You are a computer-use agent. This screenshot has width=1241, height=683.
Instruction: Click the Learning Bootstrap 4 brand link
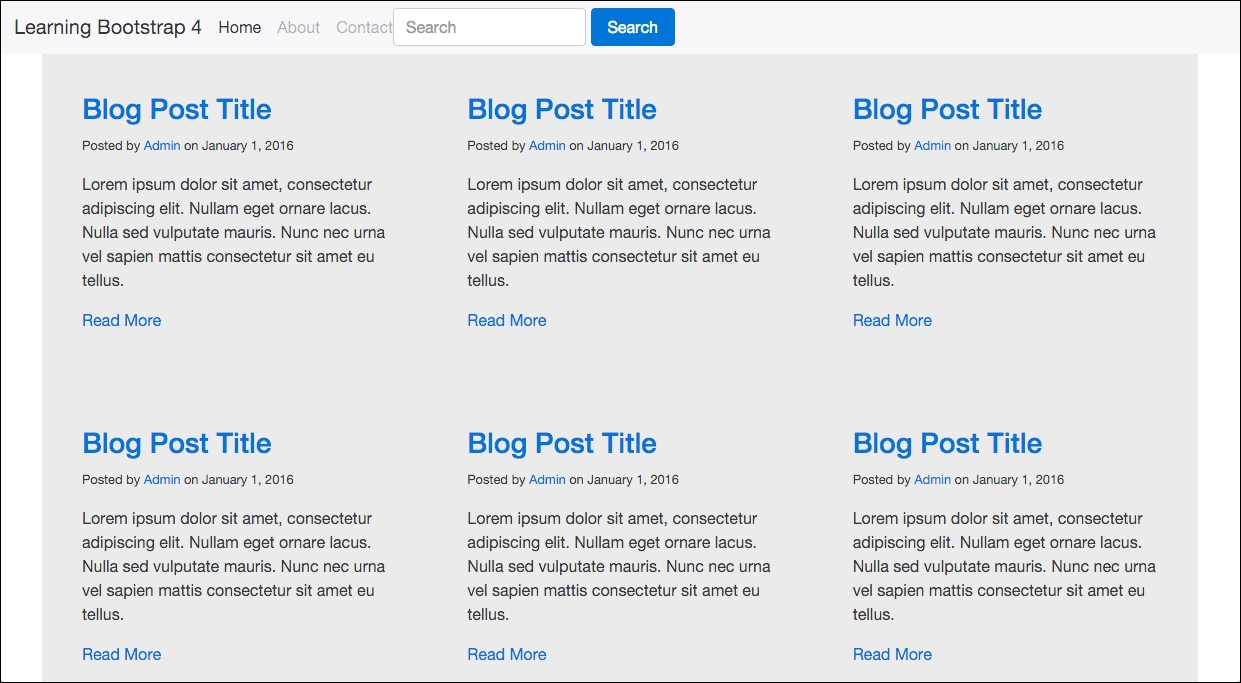tap(106, 27)
